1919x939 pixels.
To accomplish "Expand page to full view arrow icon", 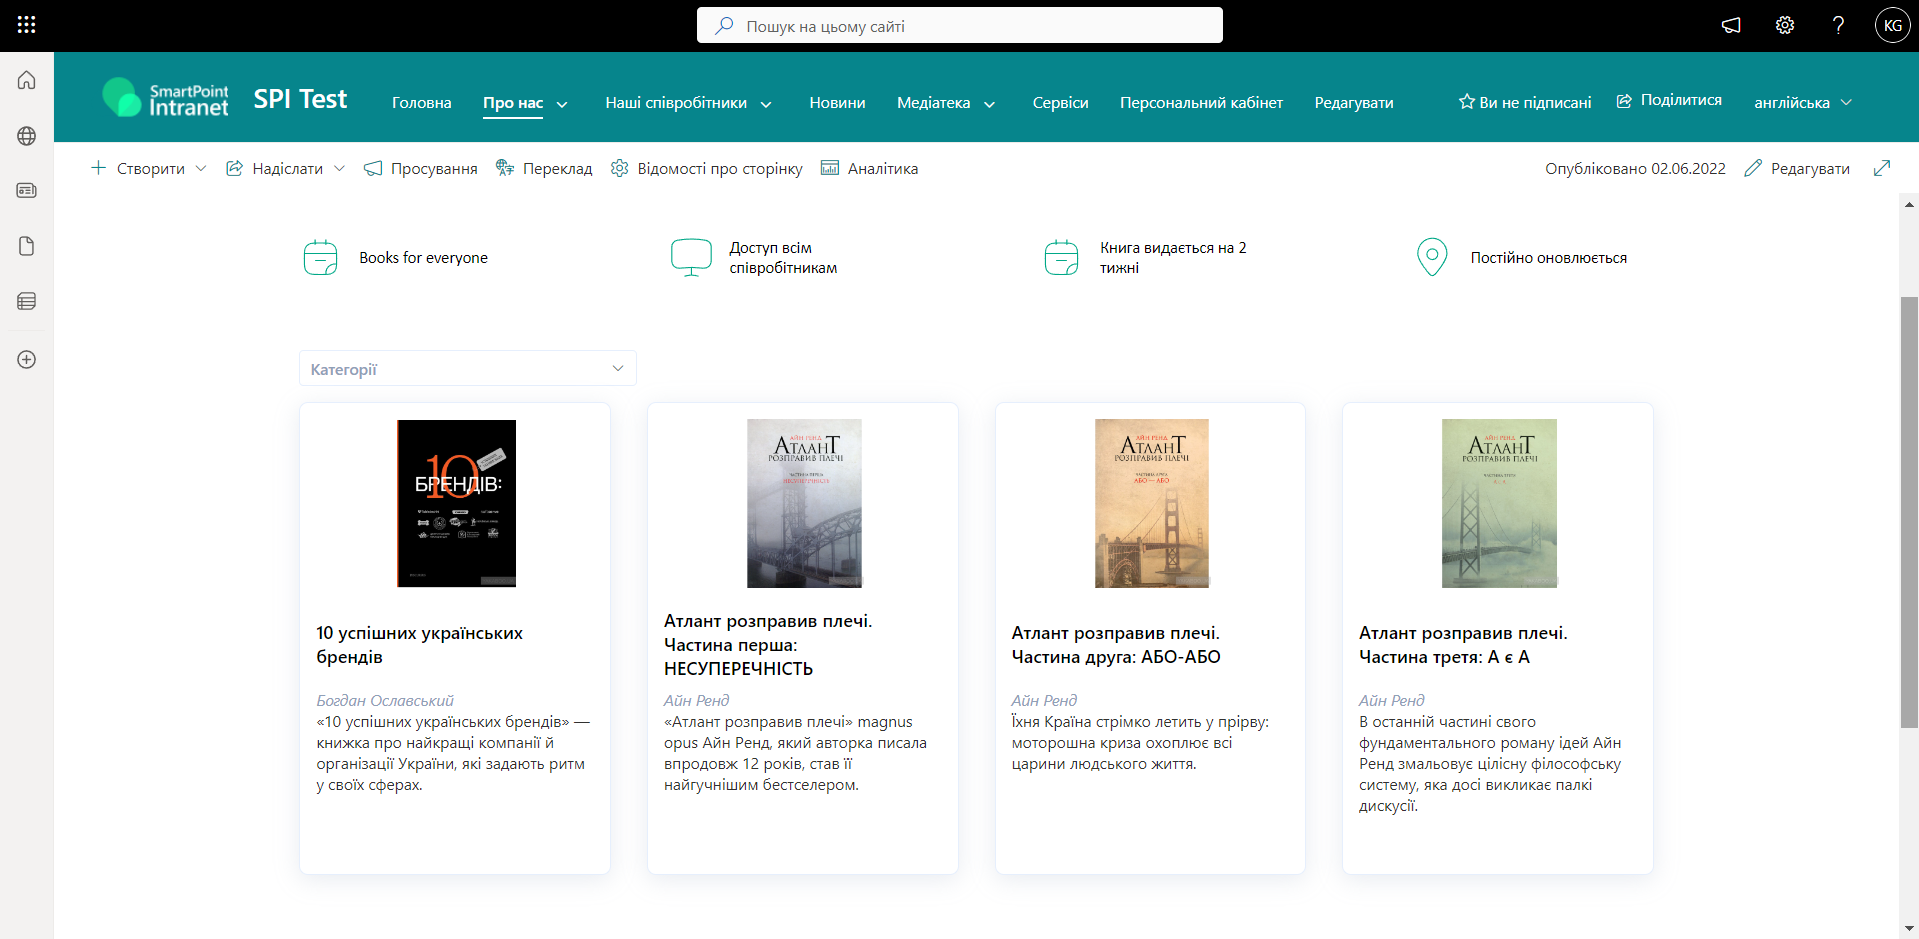I will click(1882, 168).
